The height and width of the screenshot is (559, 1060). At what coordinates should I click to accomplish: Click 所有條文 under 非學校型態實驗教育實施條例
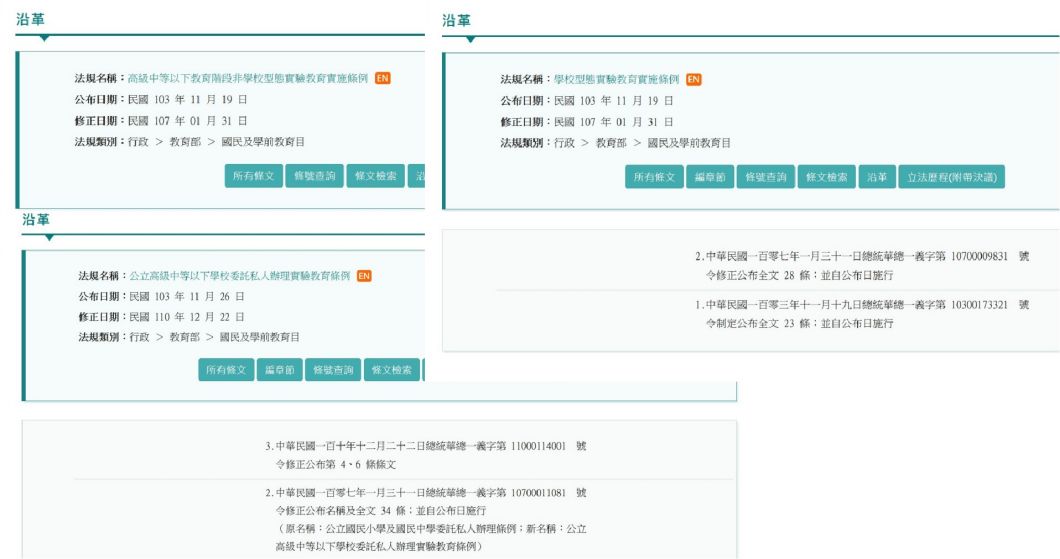point(254,176)
